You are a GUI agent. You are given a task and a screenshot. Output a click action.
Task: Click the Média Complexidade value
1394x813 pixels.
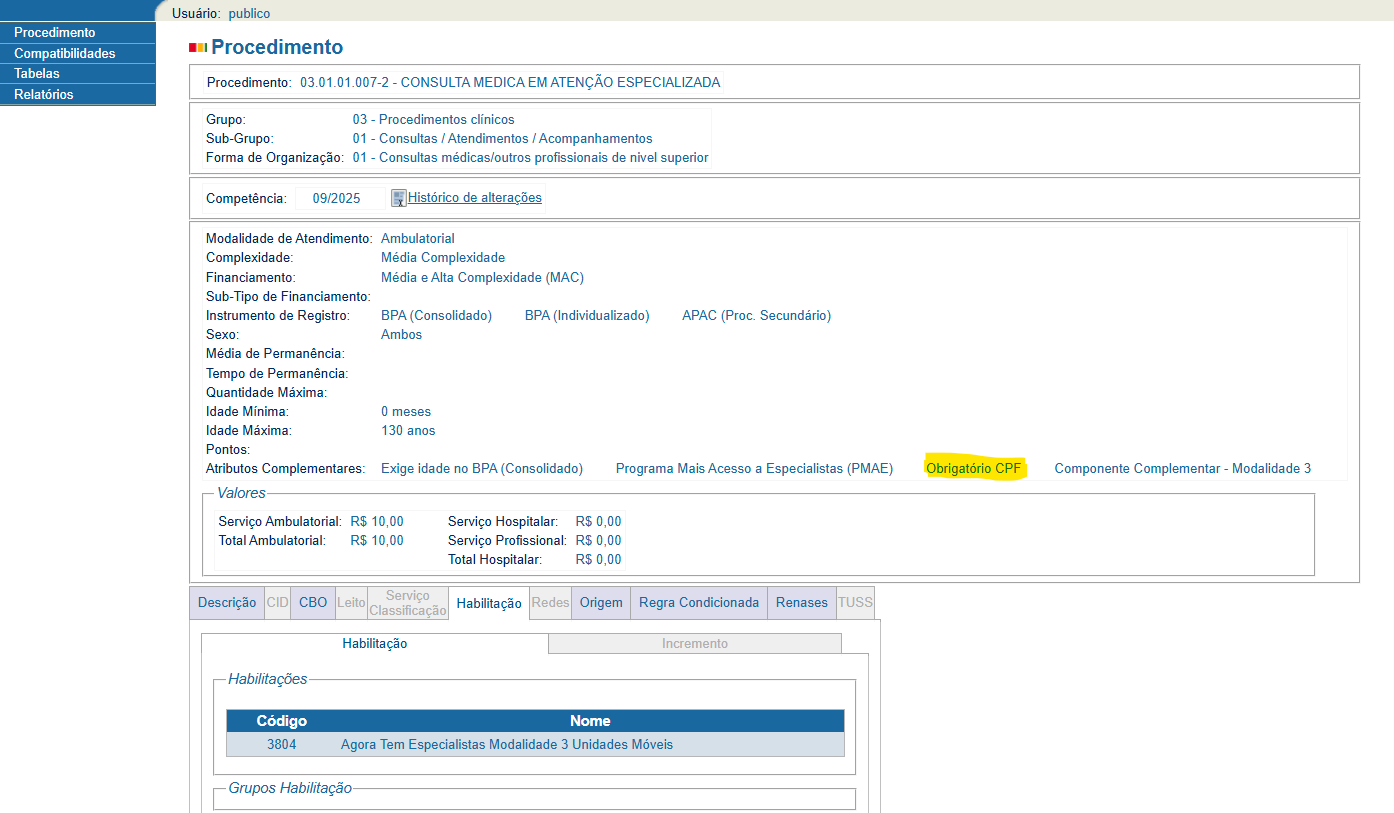[x=443, y=258]
